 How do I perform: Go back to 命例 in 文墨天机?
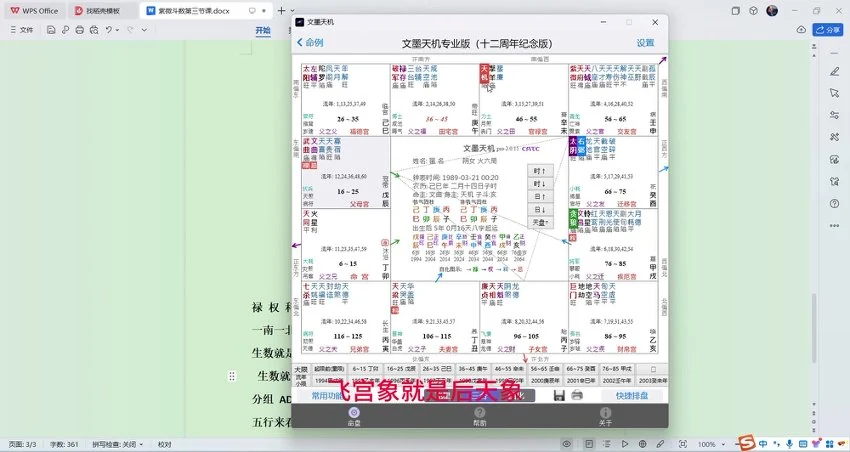tap(310, 42)
